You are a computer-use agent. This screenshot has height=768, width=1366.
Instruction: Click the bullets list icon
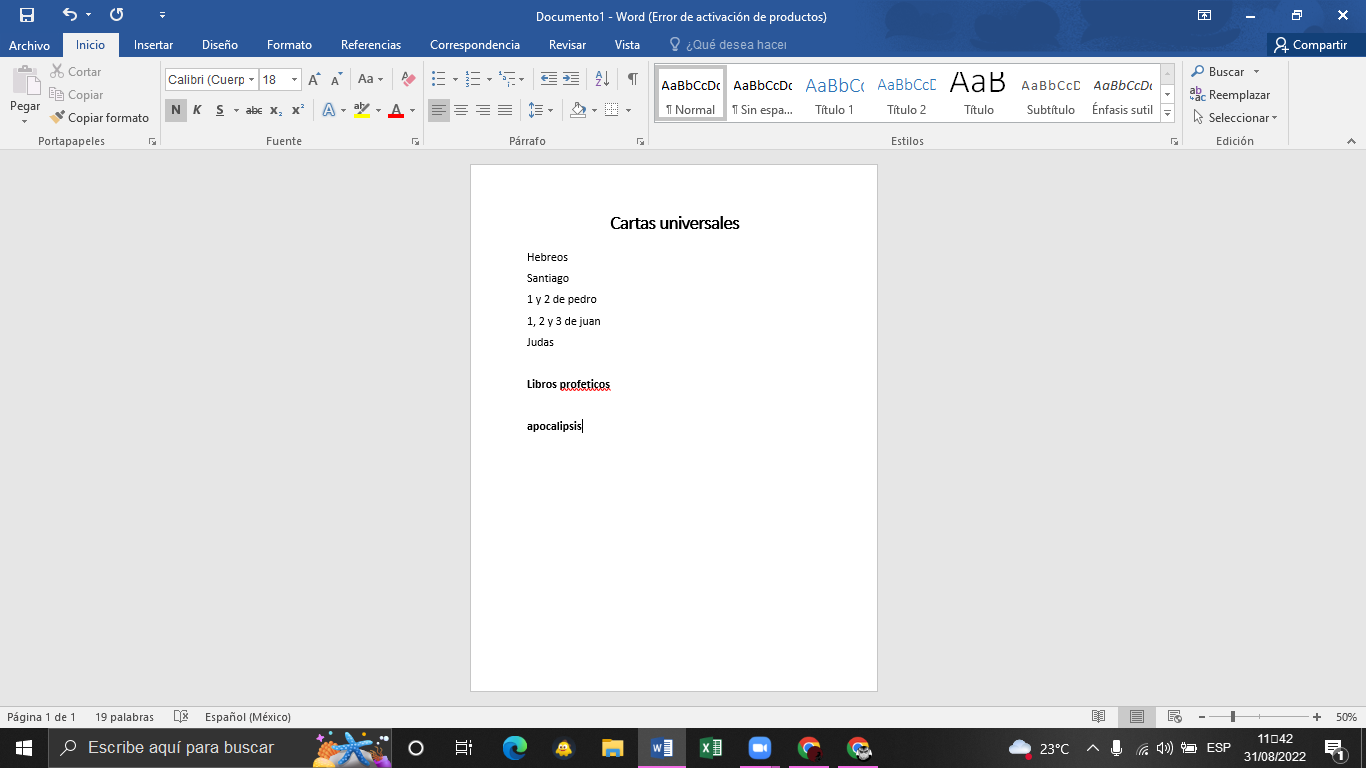point(438,79)
